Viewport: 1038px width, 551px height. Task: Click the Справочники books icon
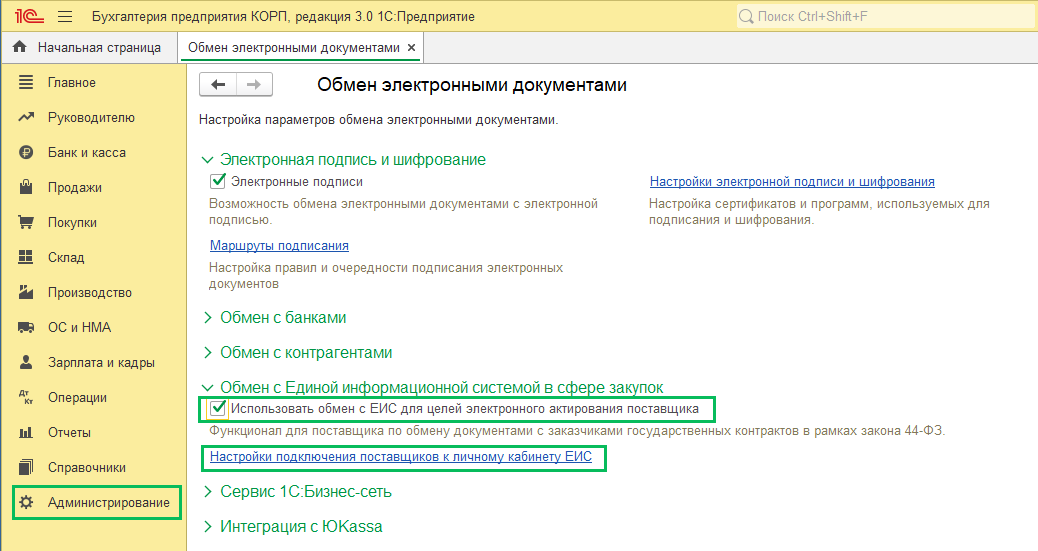coord(26,467)
